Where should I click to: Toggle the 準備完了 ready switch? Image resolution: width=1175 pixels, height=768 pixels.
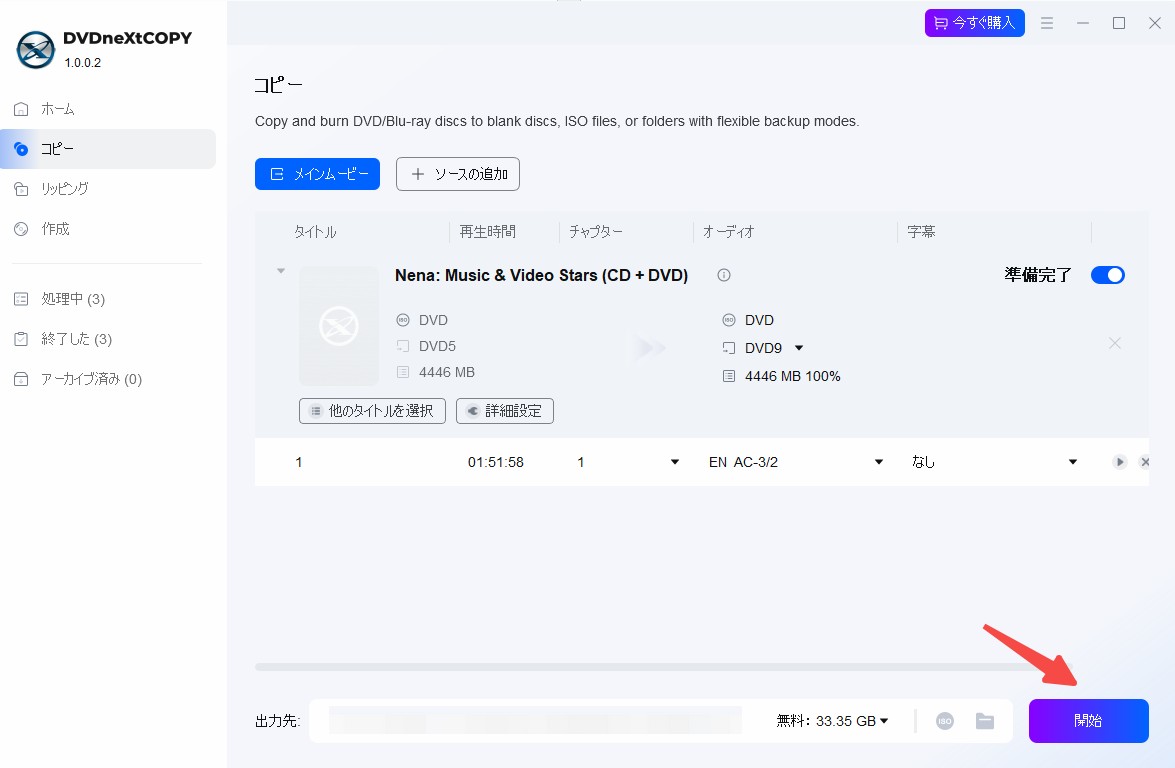point(1108,275)
